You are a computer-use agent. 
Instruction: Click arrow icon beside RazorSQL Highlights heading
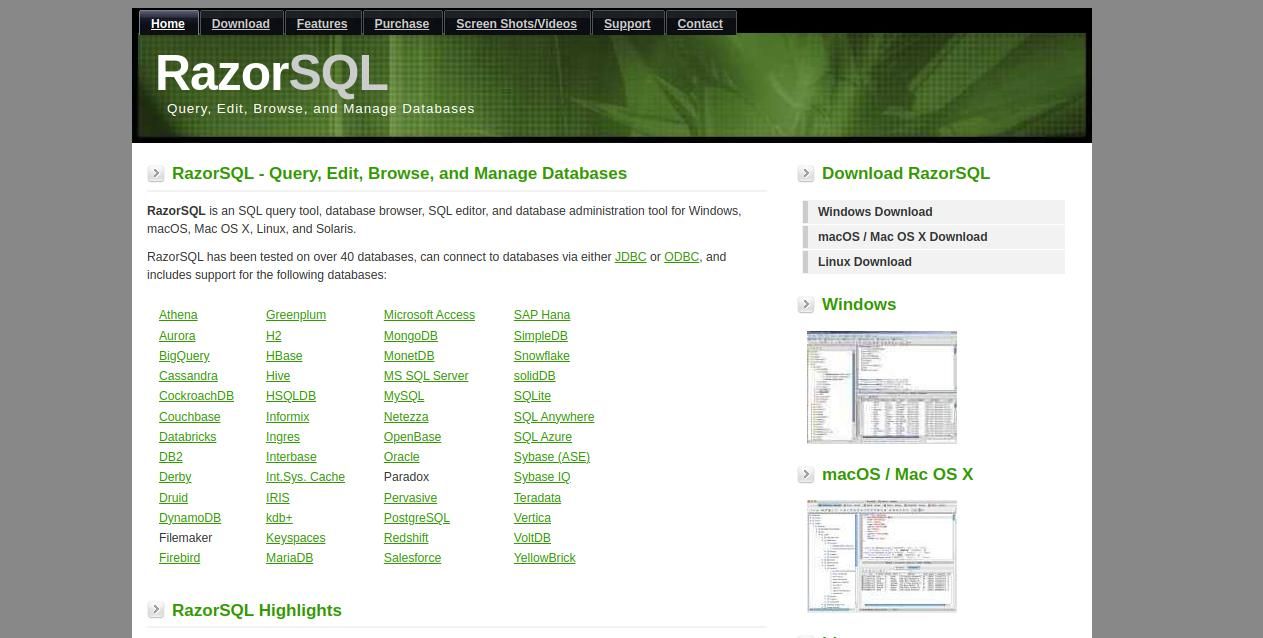156,610
